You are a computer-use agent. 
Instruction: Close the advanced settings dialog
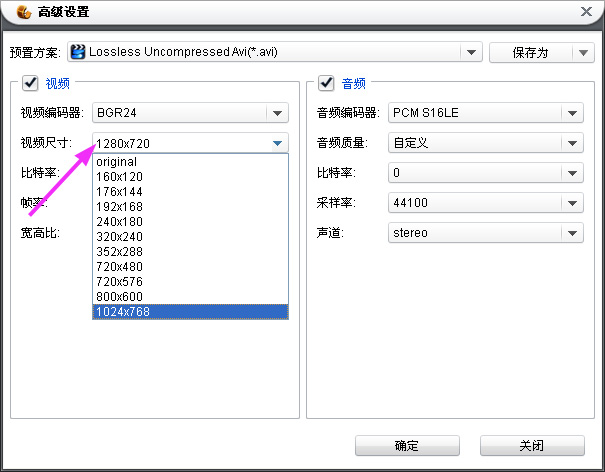pyautogui.click(x=586, y=12)
